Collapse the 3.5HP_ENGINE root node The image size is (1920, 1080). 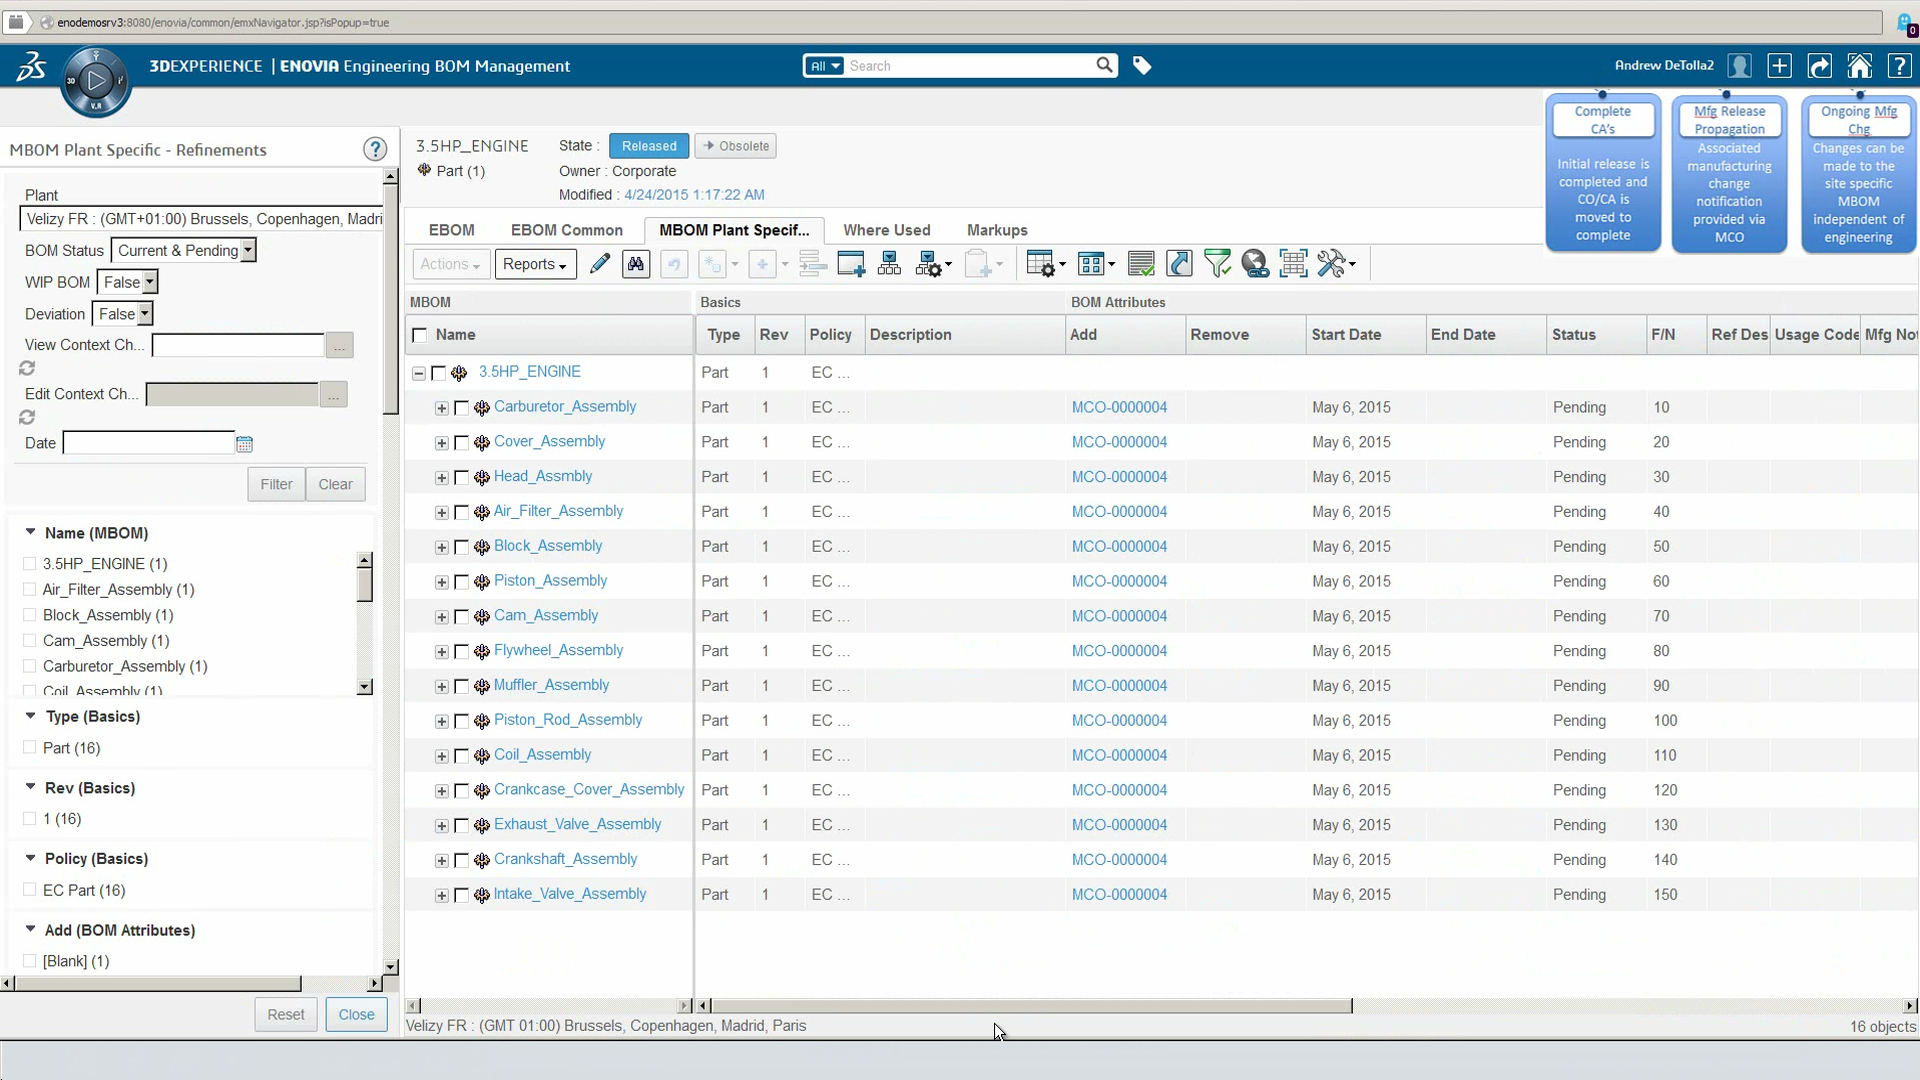[419, 373]
